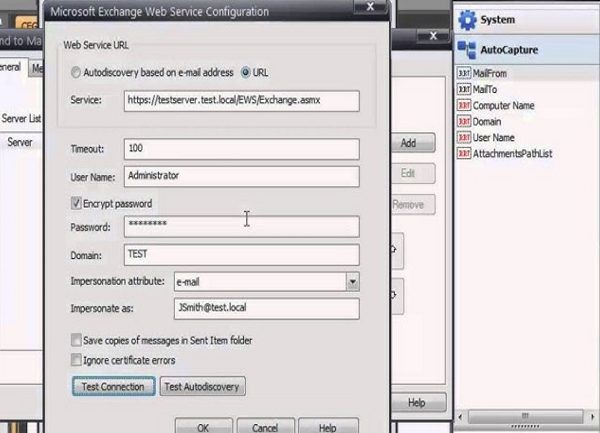600x433 pixels.
Task: Click the AutoCapture panel header icon
Action: click(x=467, y=48)
